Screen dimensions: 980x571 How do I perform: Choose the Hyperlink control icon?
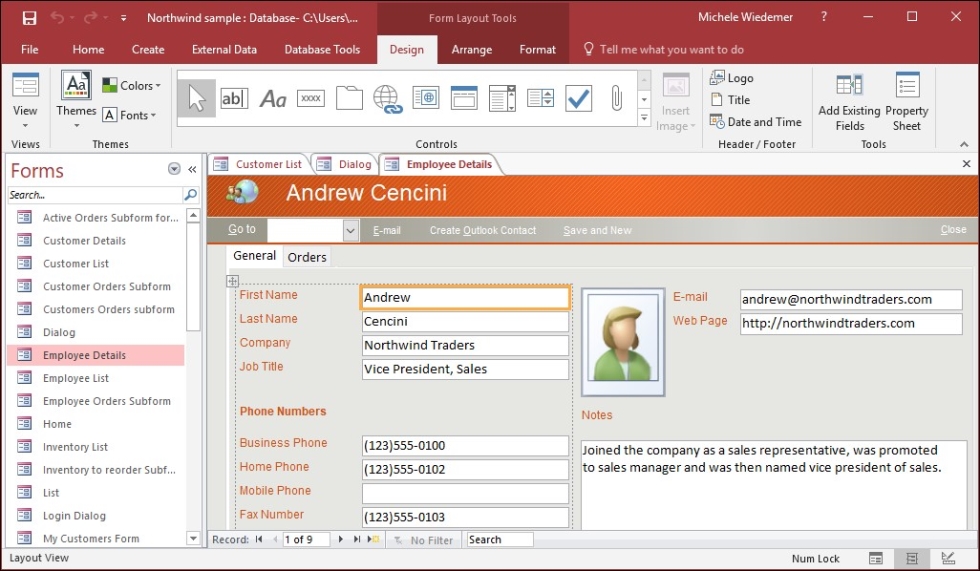point(388,99)
